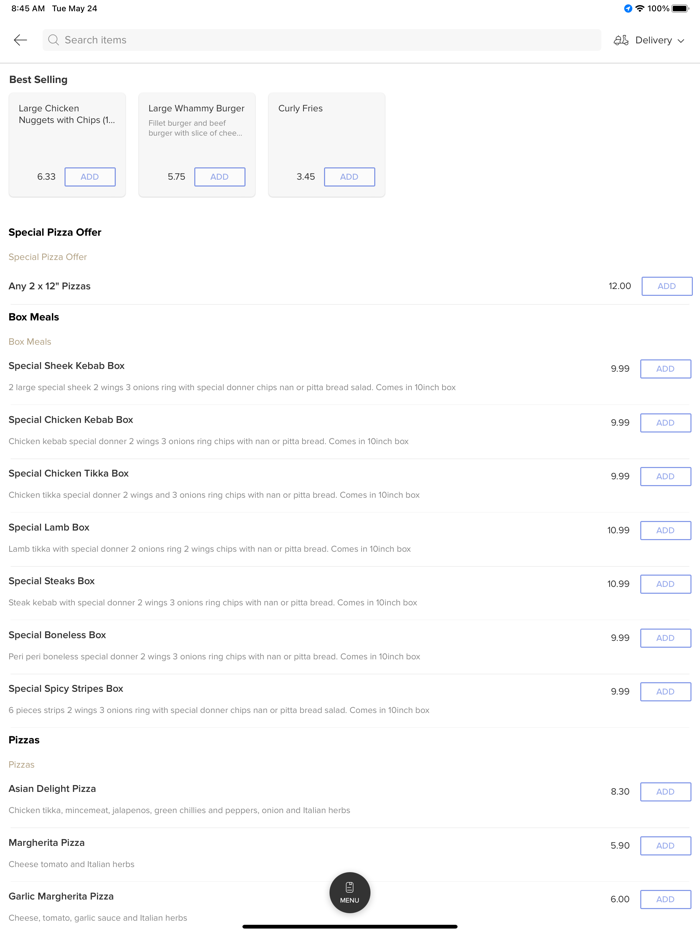Add Special Sheek Kebab Box
The height and width of the screenshot is (934, 700).
665,369
